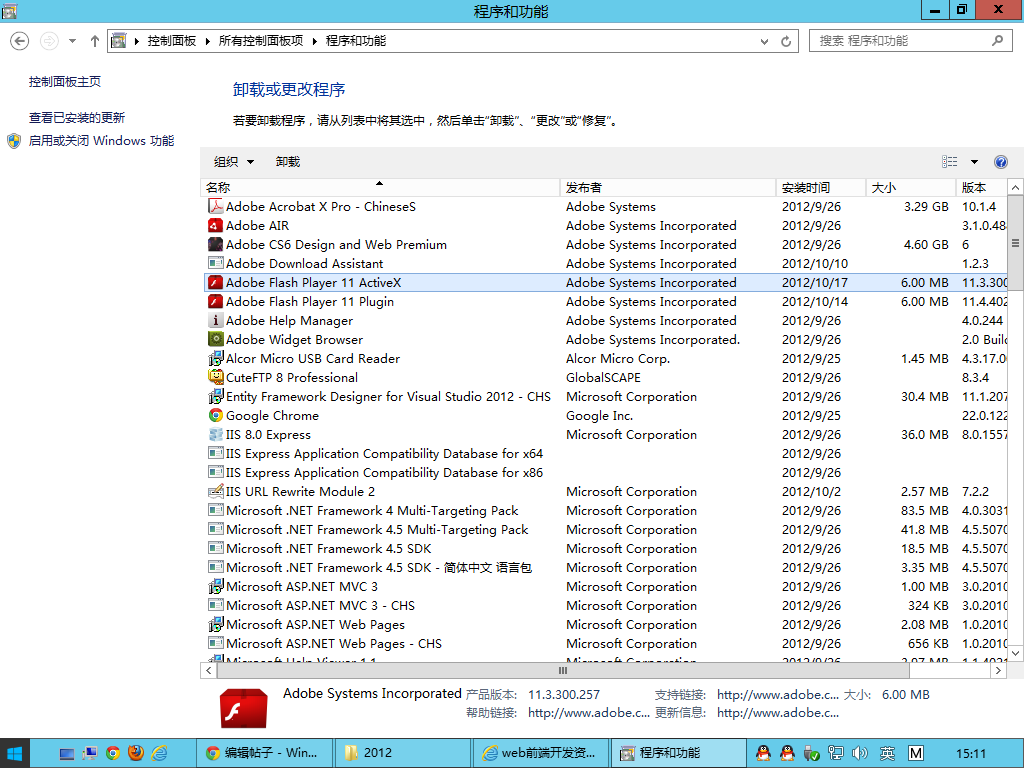Click the search magnifier icon
This screenshot has height=768, width=1024.
coord(997,40)
